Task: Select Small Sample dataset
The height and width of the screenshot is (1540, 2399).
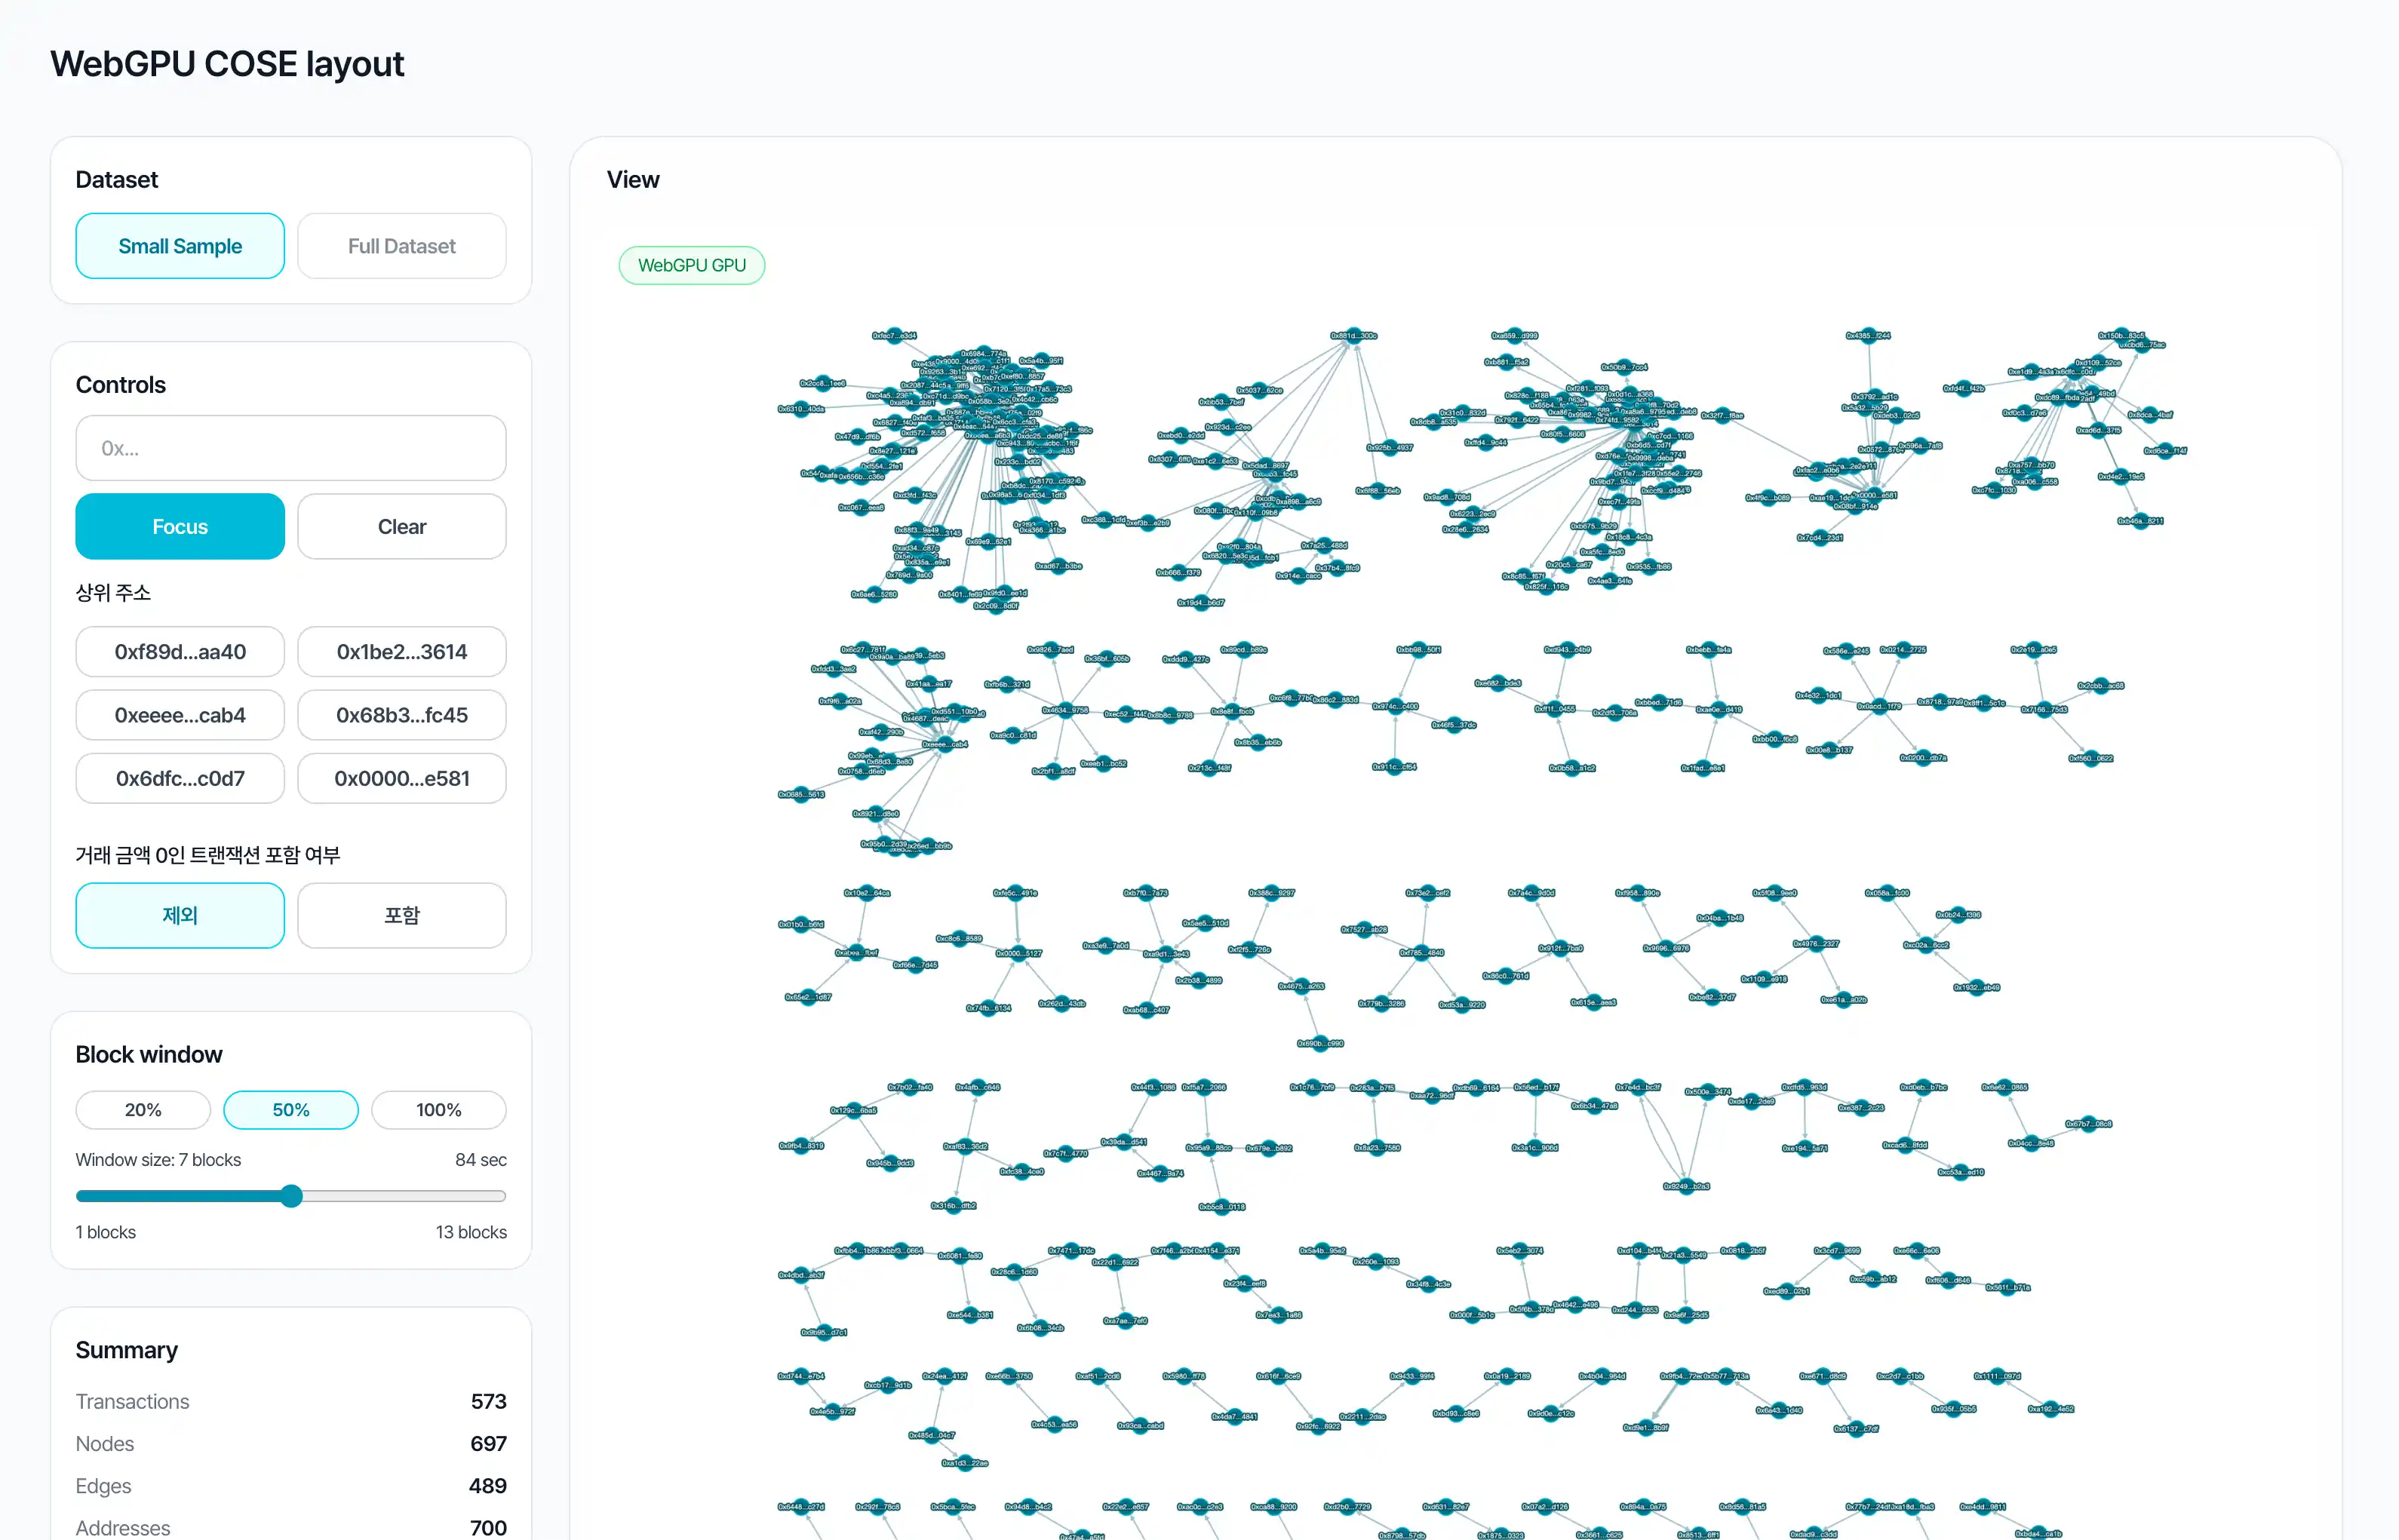Action: (180, 246)
